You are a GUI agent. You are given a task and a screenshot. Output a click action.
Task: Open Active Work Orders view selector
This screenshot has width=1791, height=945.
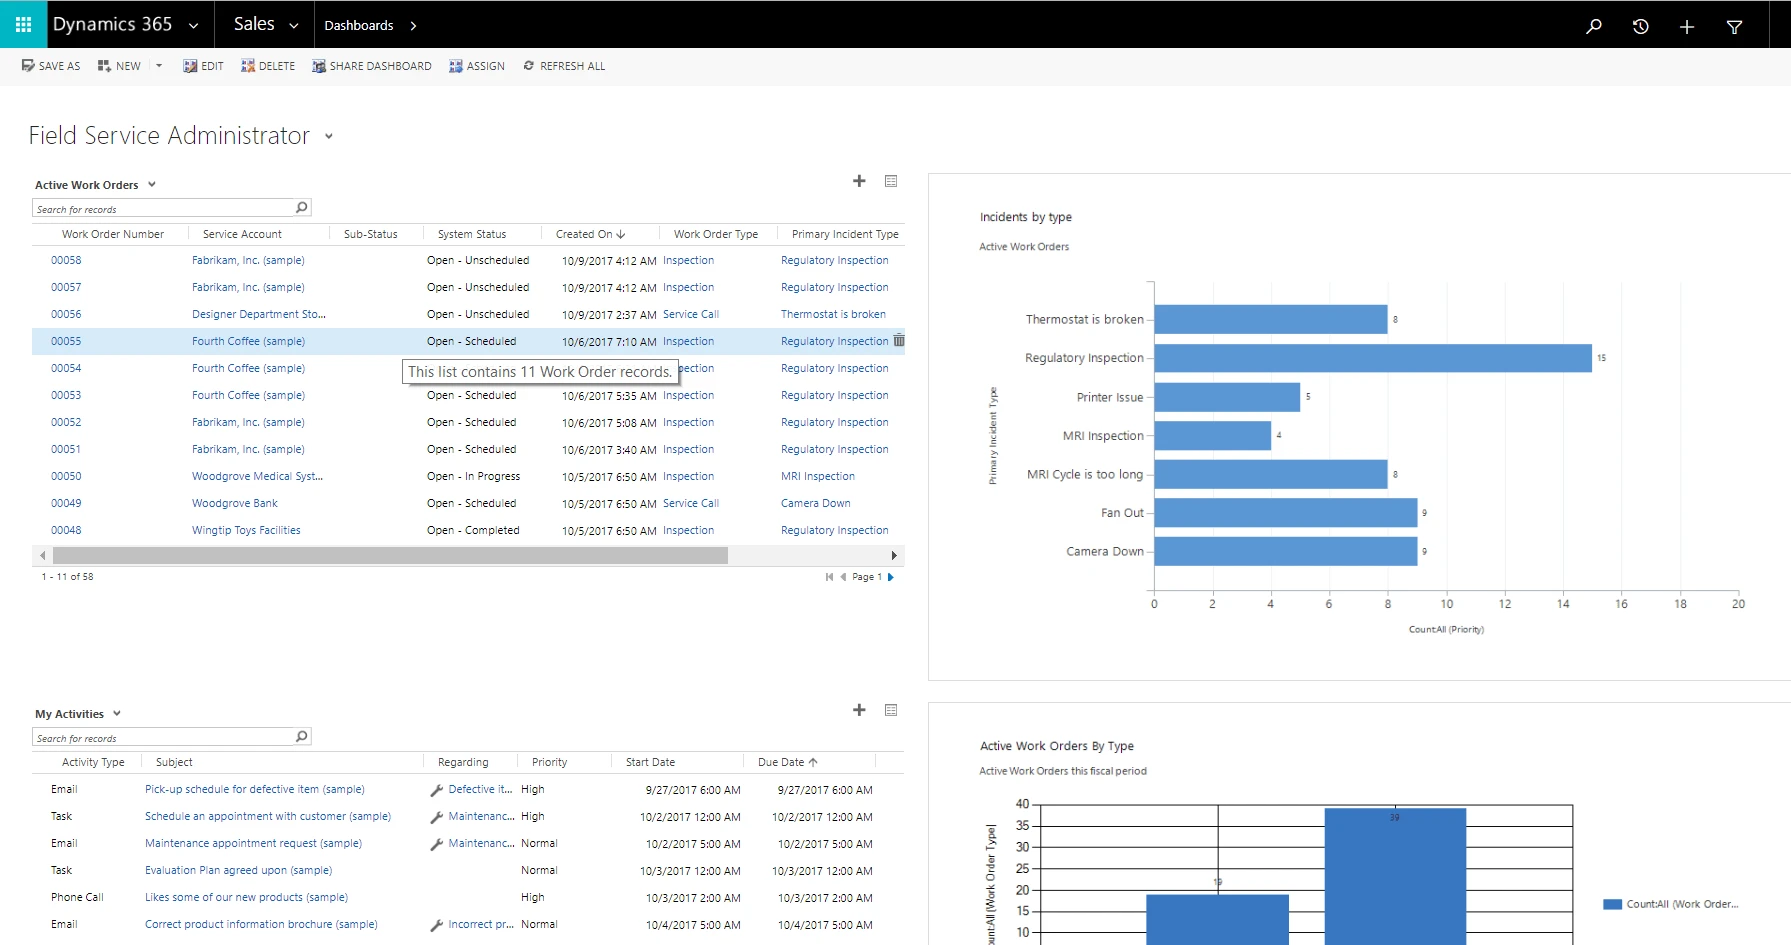(152, 184)
